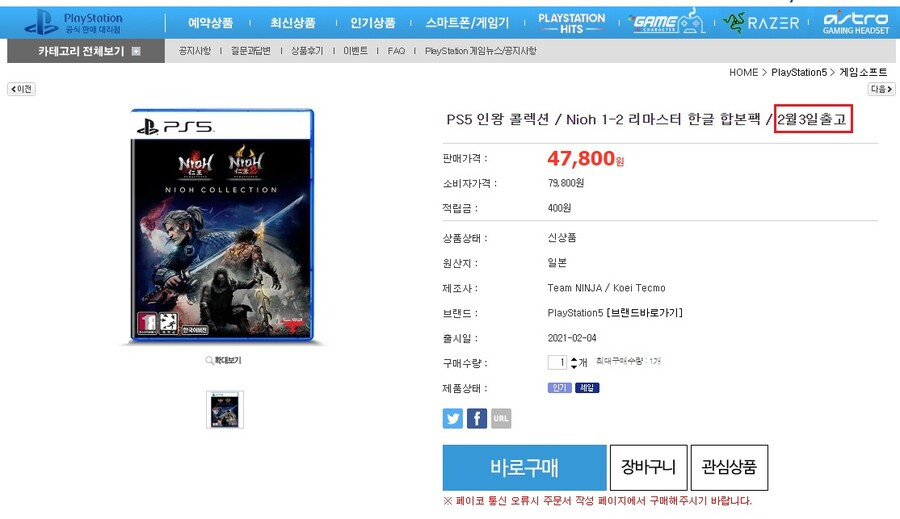Go to 다음 next product
The height and width of the screenshot is (519, 900).
tap(881, 89)
